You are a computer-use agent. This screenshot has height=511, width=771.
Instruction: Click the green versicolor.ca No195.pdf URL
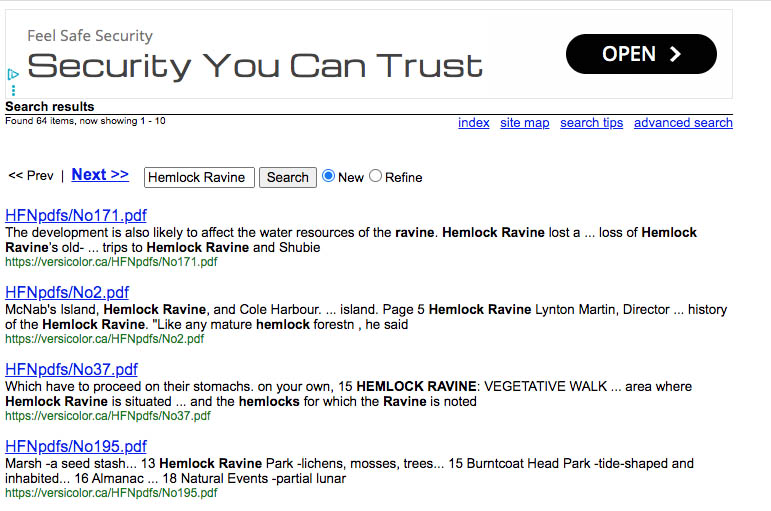click(x=111, y=493)
